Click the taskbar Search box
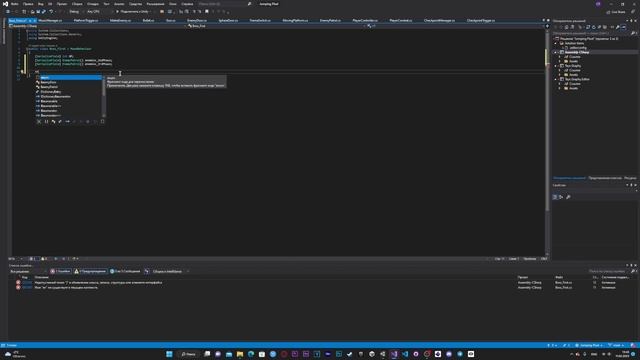 [189, 354]
